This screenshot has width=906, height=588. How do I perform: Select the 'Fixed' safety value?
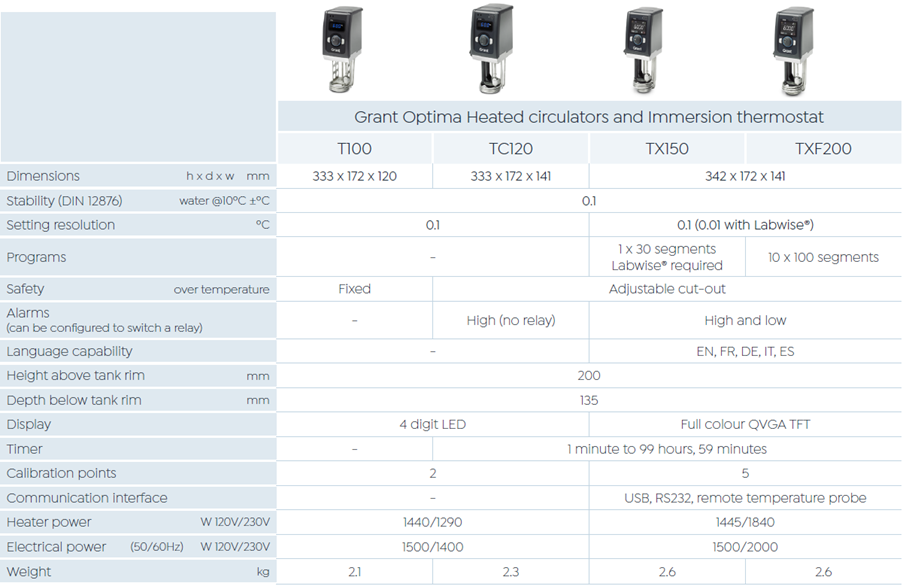pos(354,289)
